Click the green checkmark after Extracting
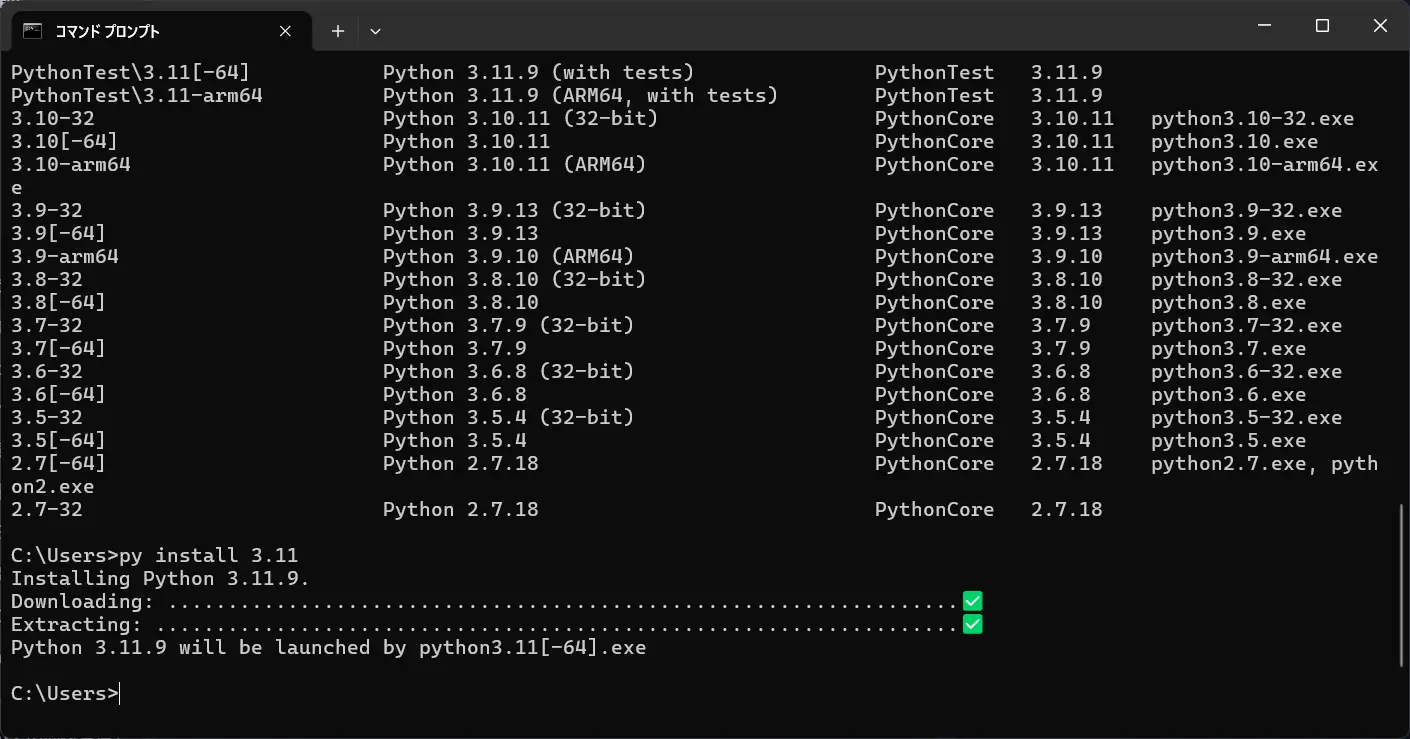1410x739 pixels. 972,624
